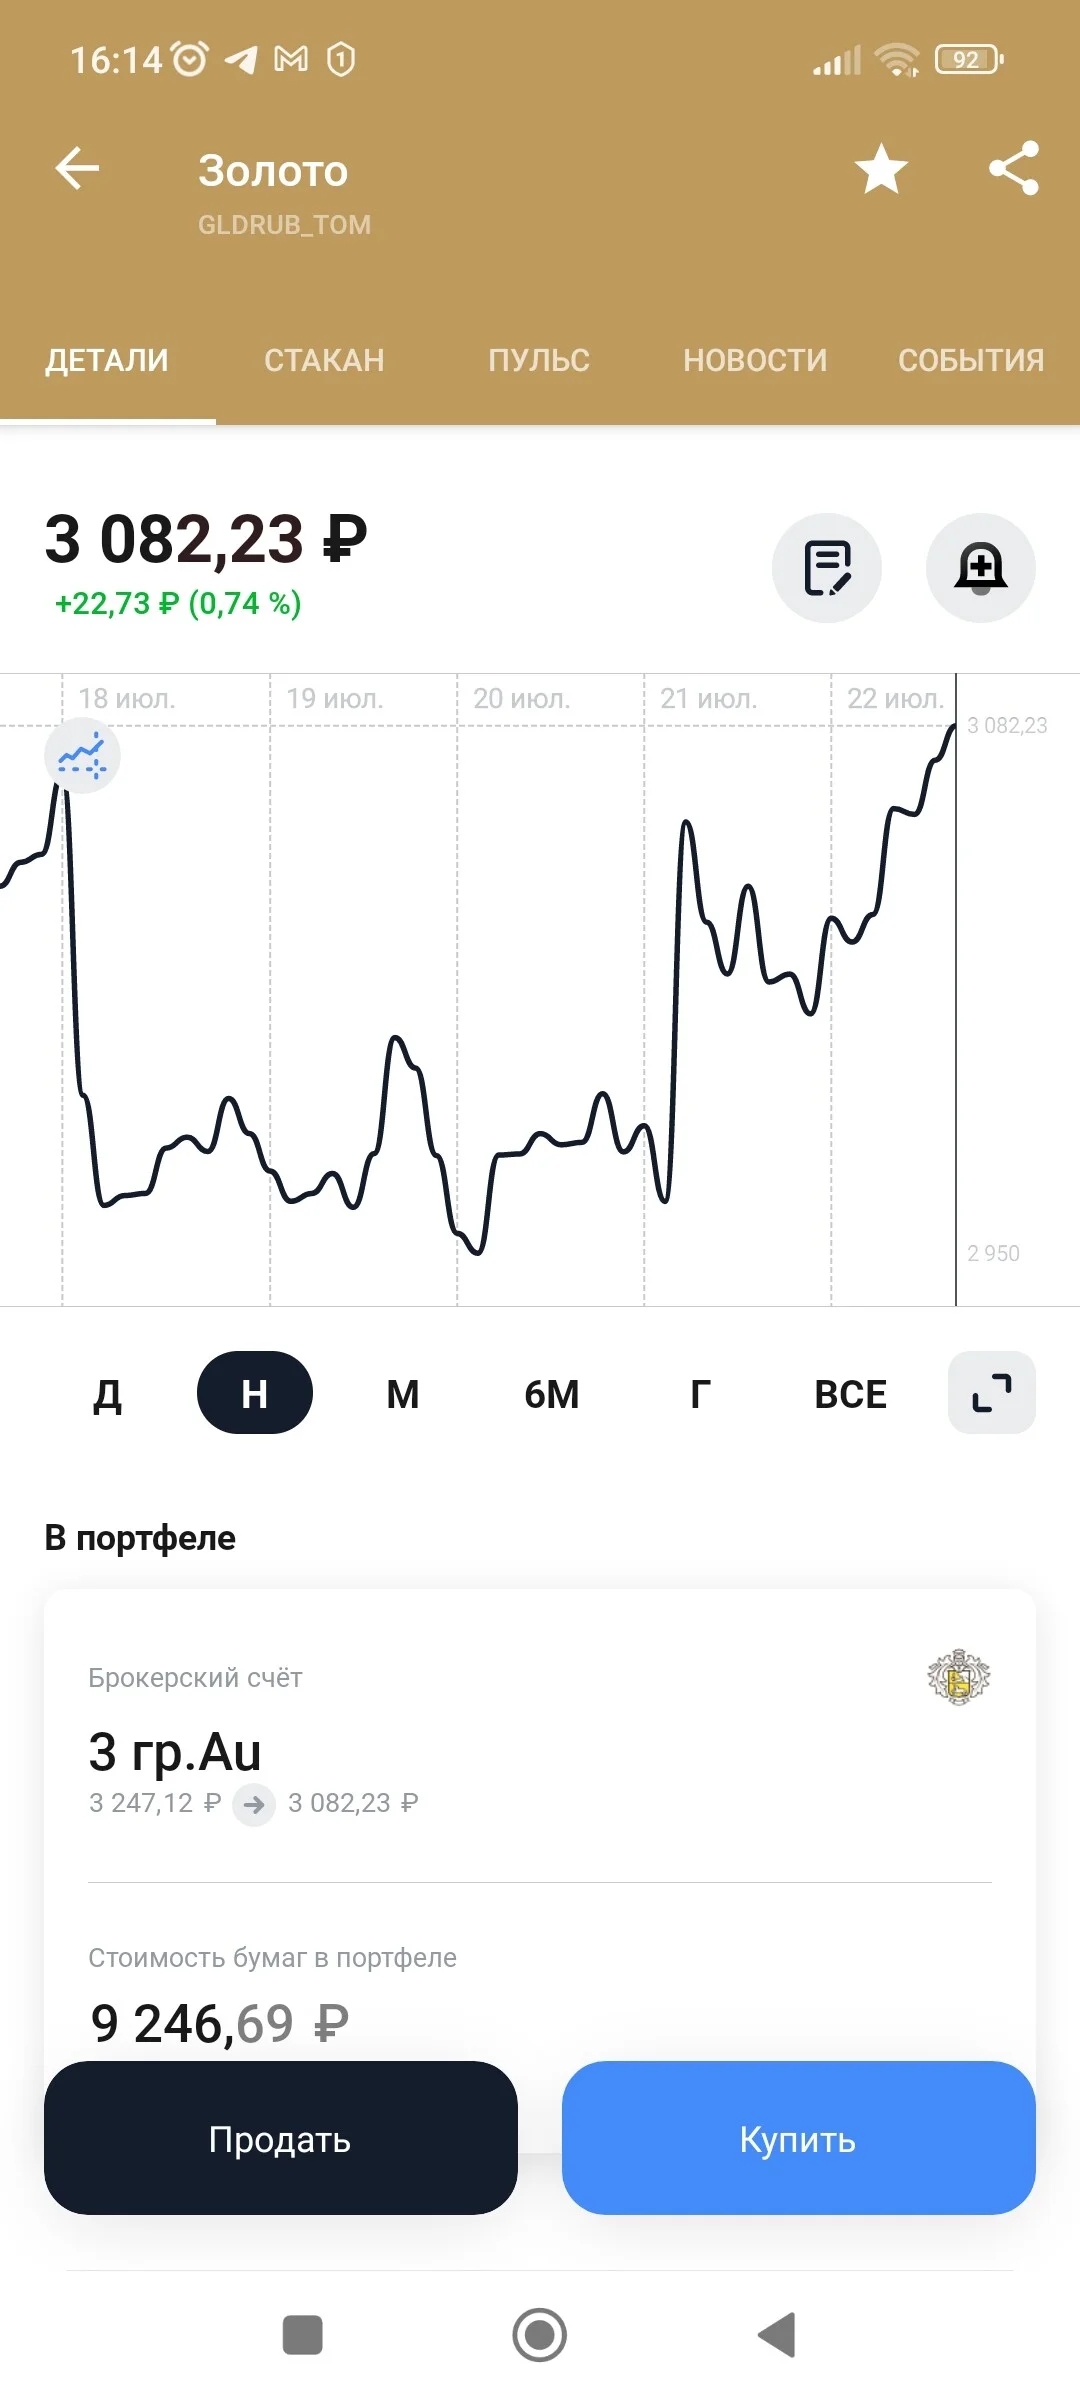This screenshot has height=2400, width=1080.
Task: Switch to the СТАКАН tab
Action: point(324,360)
